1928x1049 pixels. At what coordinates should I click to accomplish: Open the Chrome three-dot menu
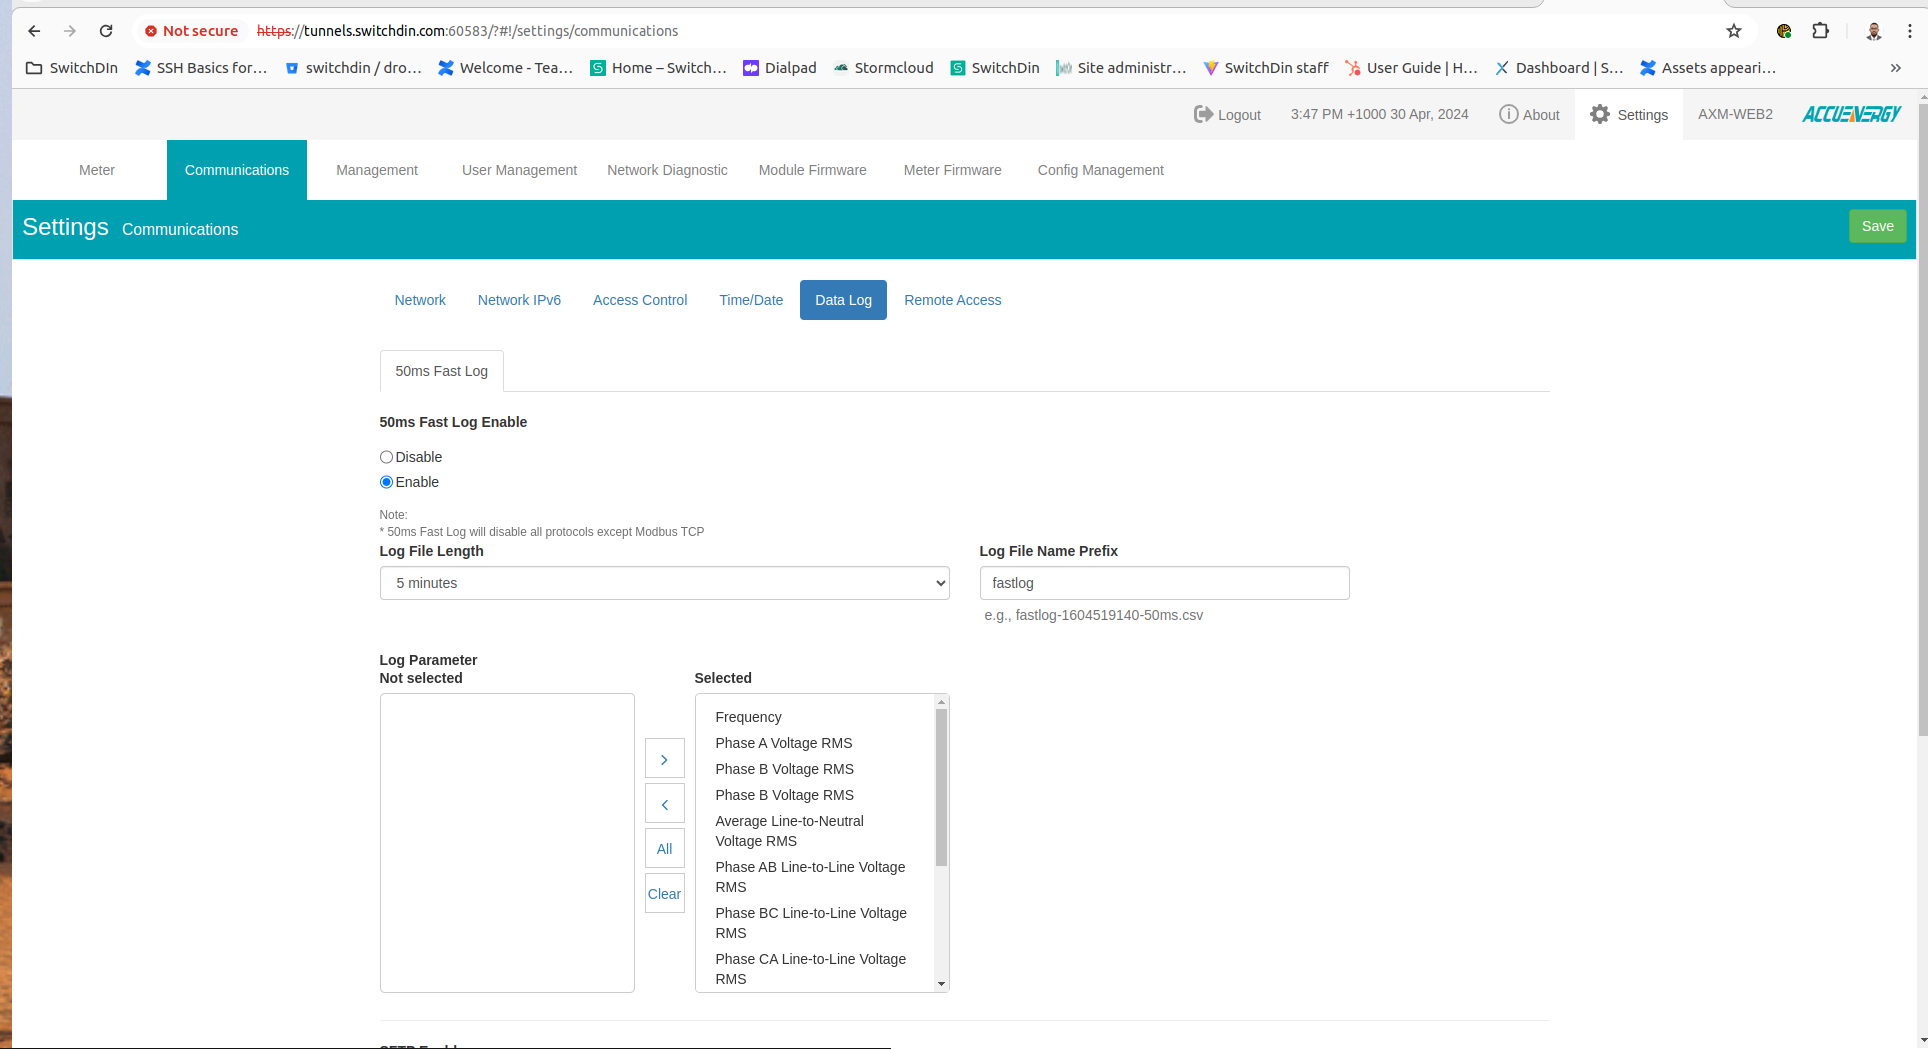(1910, 31)
